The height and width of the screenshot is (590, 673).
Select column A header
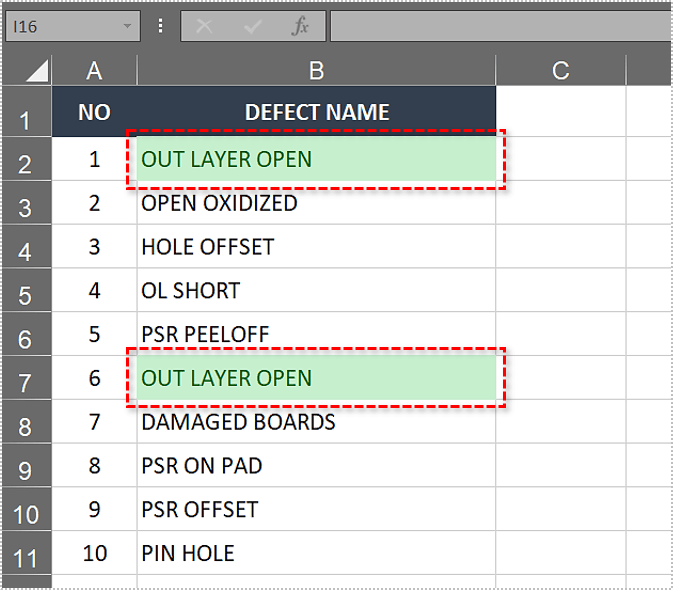pos(94,70)
